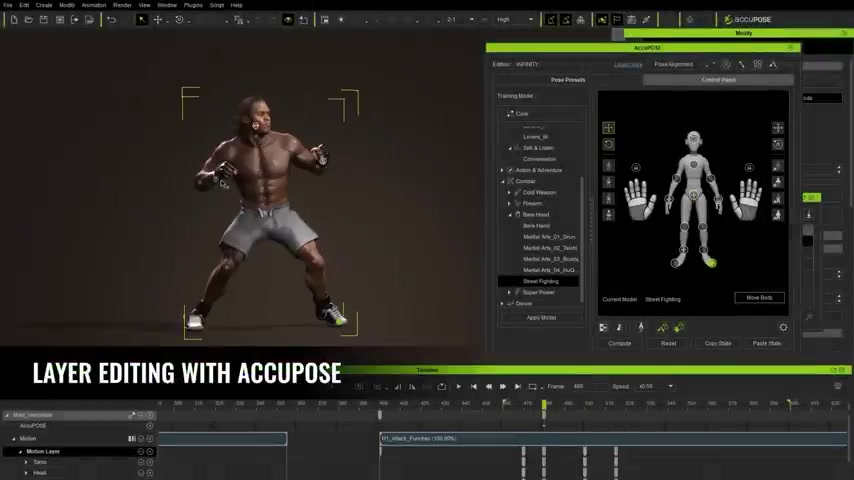Expand Super Power category
This screenshot has height=480, width=854.
(509, 293)
